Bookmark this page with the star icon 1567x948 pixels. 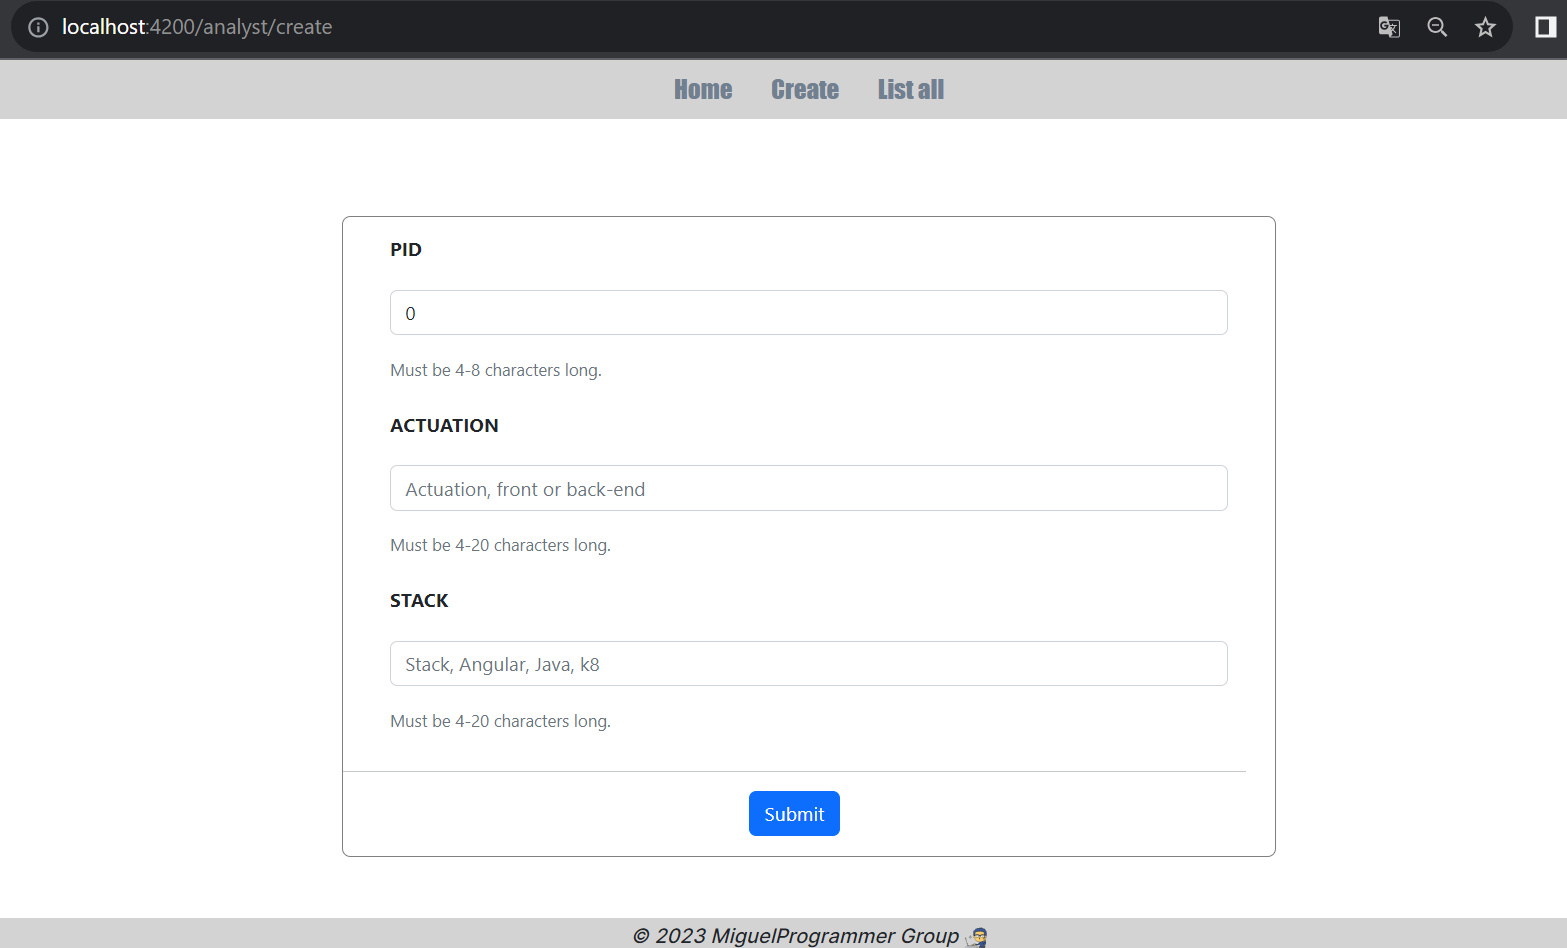[1485, 27]
